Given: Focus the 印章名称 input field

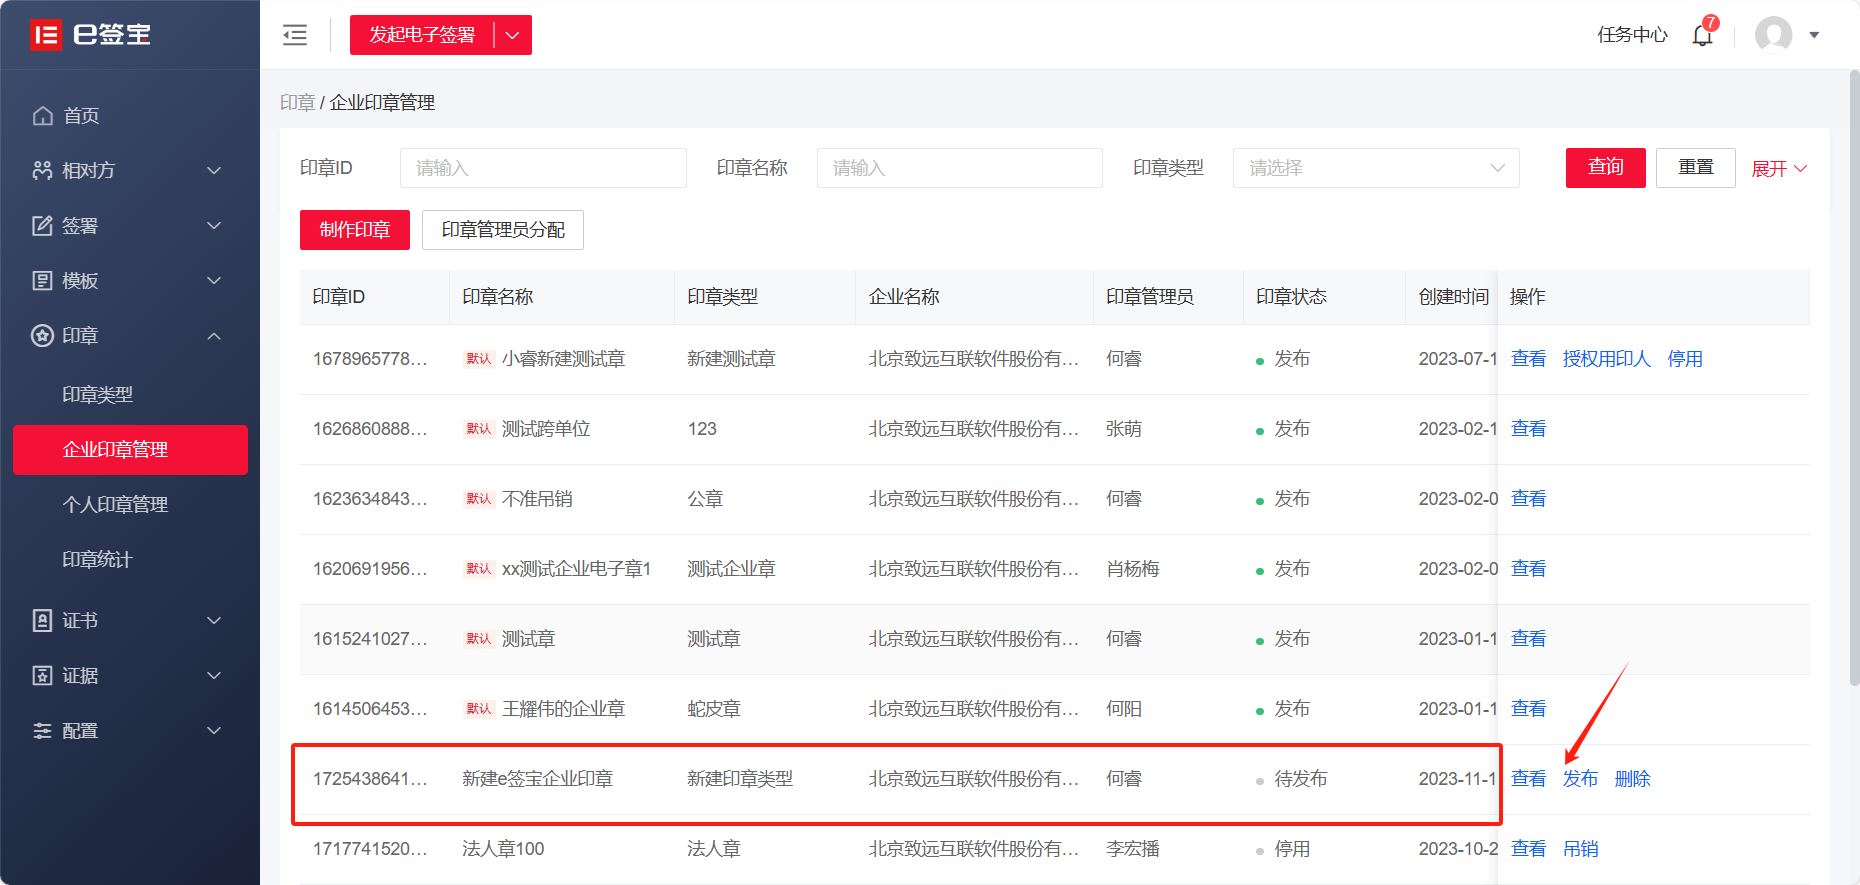Looking at the screenshot, I should pyautogui.click(x=960, y=168).
